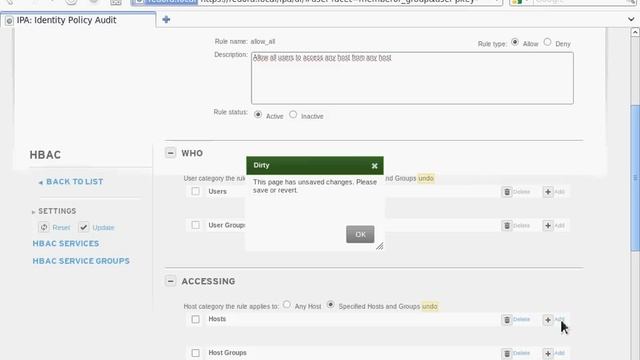Viewport: 640px width, 360px height.
Task: Select the IPA: Identity Policy Audit tab
Action: click(x=78, y=20)
